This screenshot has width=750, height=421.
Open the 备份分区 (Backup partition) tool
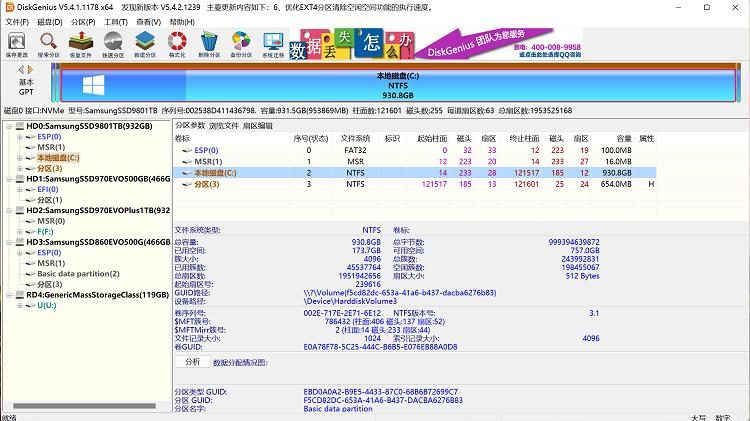pos(241,42)
